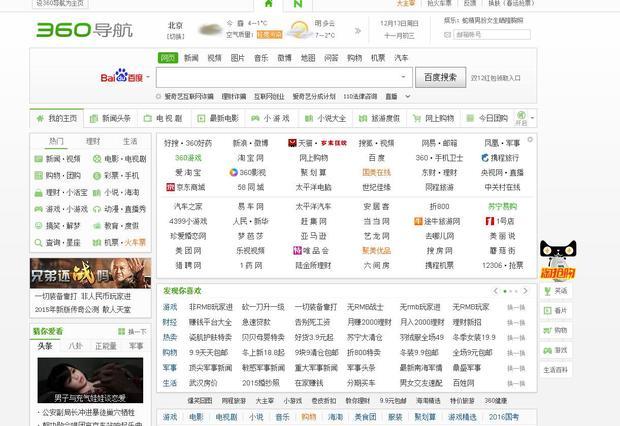The height and width of the screenshot is (426, 620).
Task: Select the 地图 search tab
Action: (308, 58)
